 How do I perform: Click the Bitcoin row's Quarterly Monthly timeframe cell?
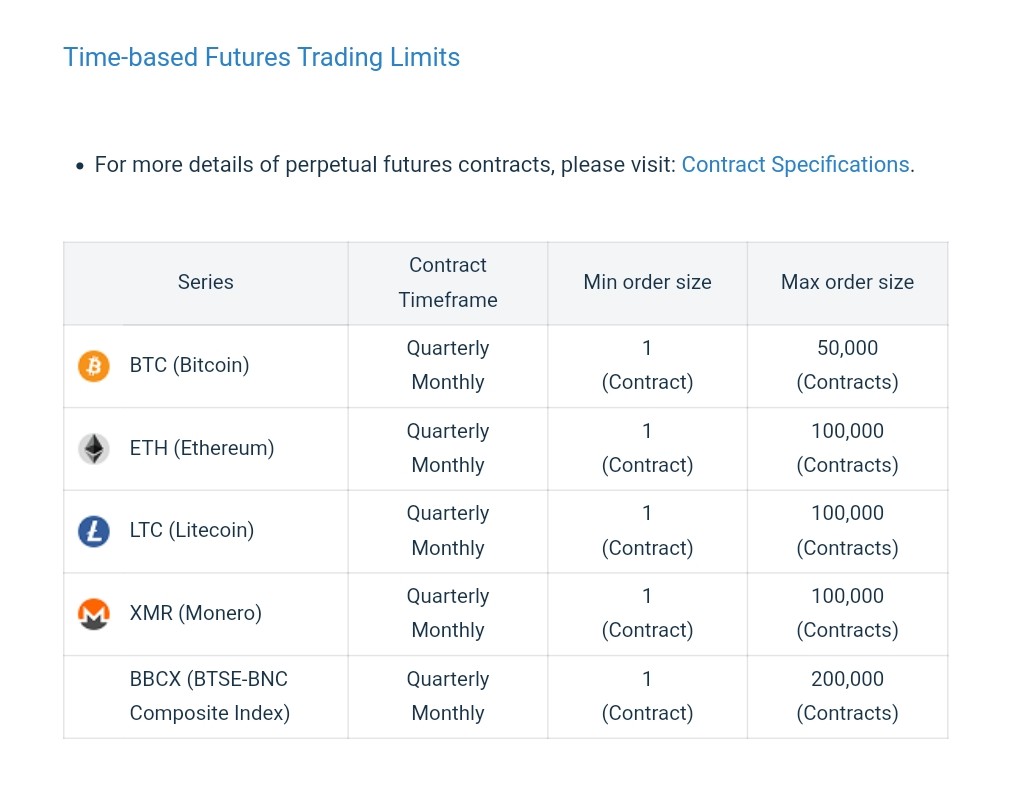coord(447,366)
